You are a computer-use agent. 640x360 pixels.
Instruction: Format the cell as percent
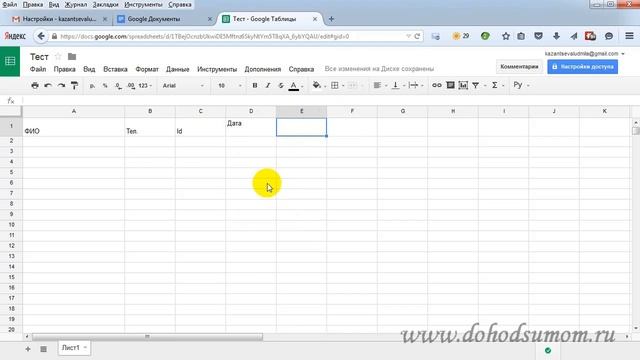[105, 86]
